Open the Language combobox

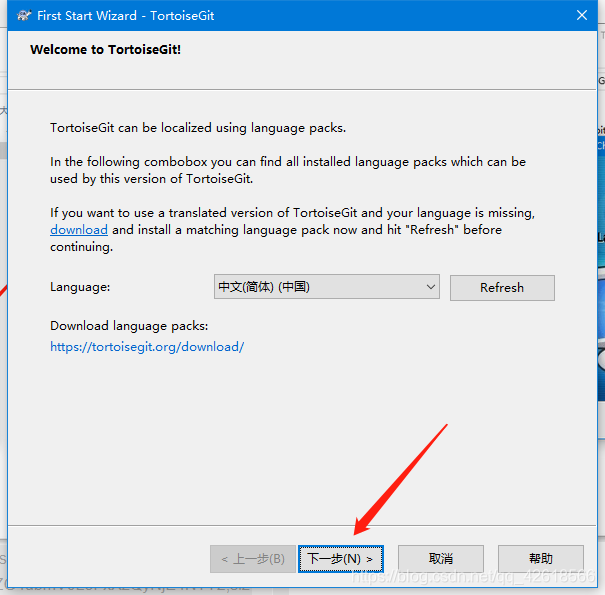[x=326, y=287]
